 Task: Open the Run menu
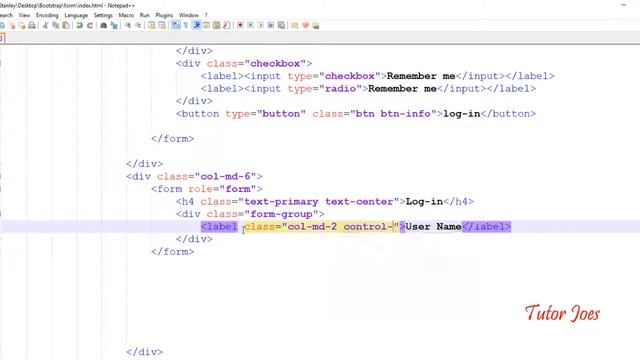[x=144, y=15]
